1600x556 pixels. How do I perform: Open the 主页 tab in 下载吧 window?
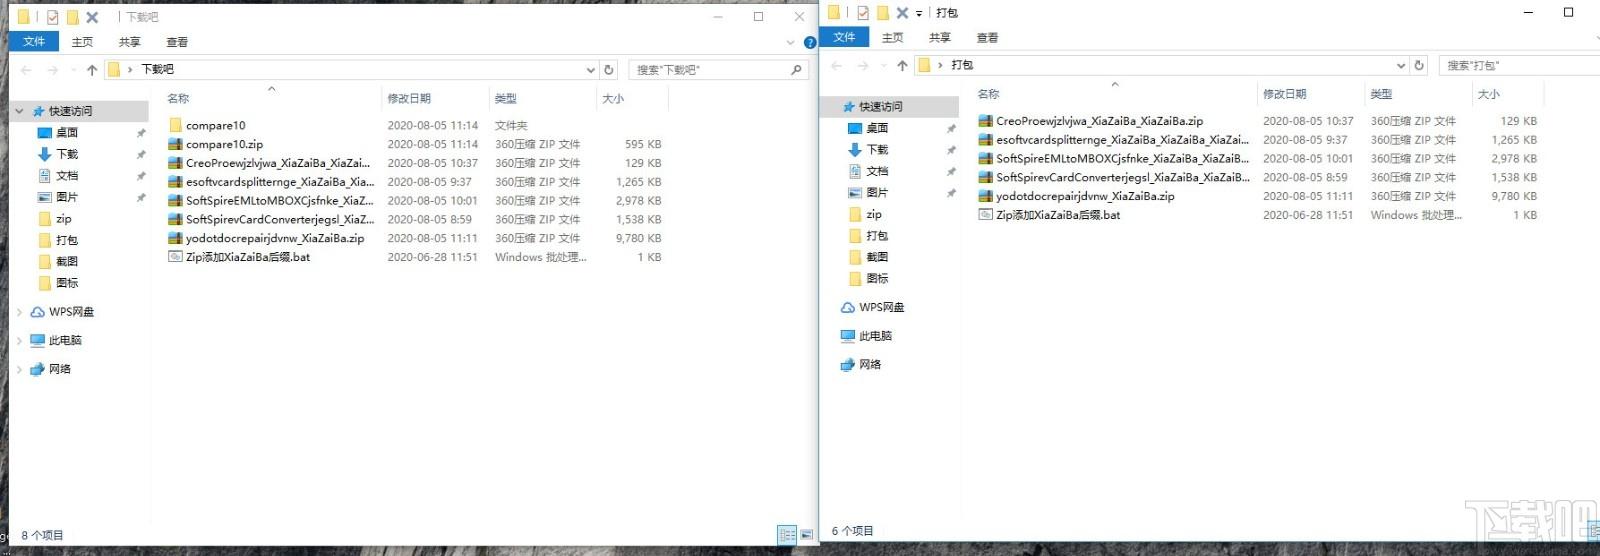82,42
